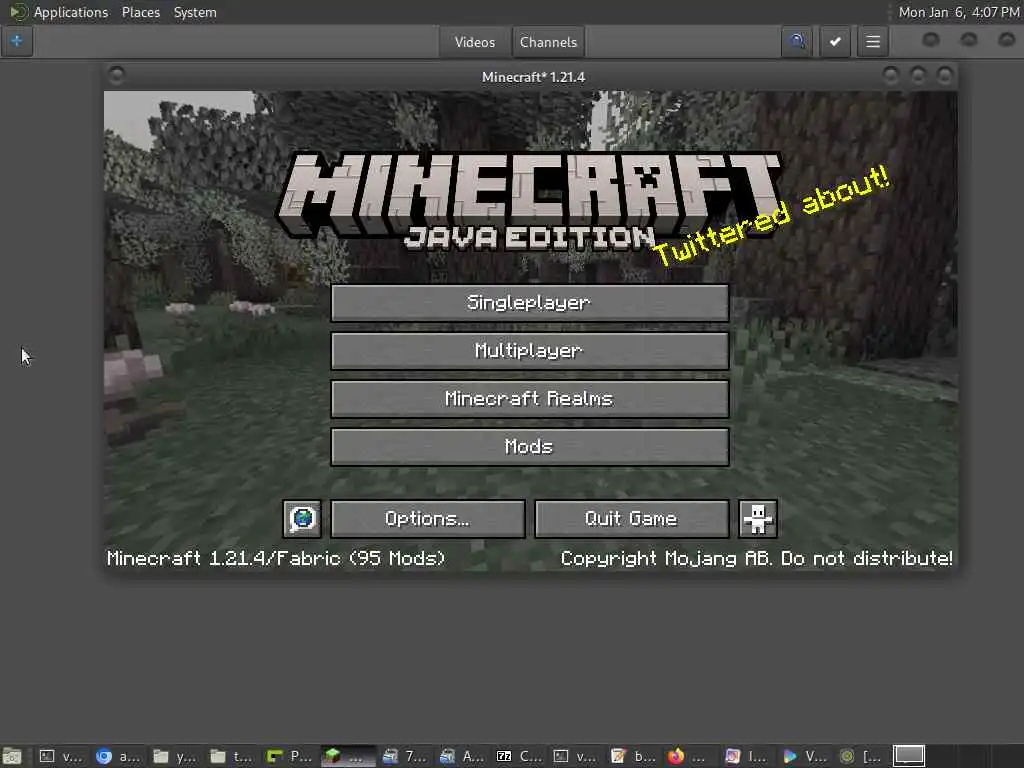Click the workspace switcher box in taskbar
Viewport: 1024px width, 768px height.
[x=909, y=756]
